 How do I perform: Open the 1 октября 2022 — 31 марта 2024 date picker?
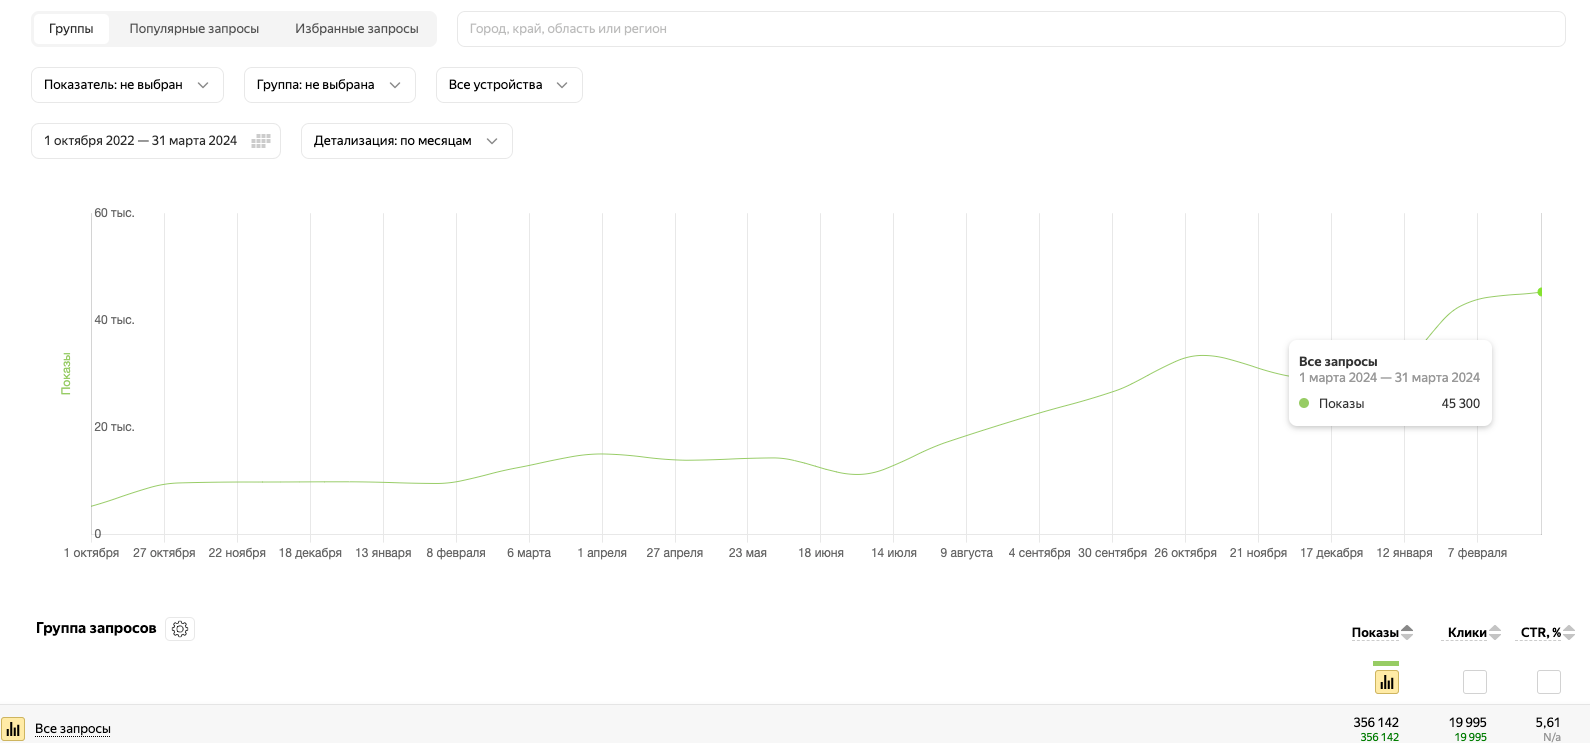coord(141,141)
